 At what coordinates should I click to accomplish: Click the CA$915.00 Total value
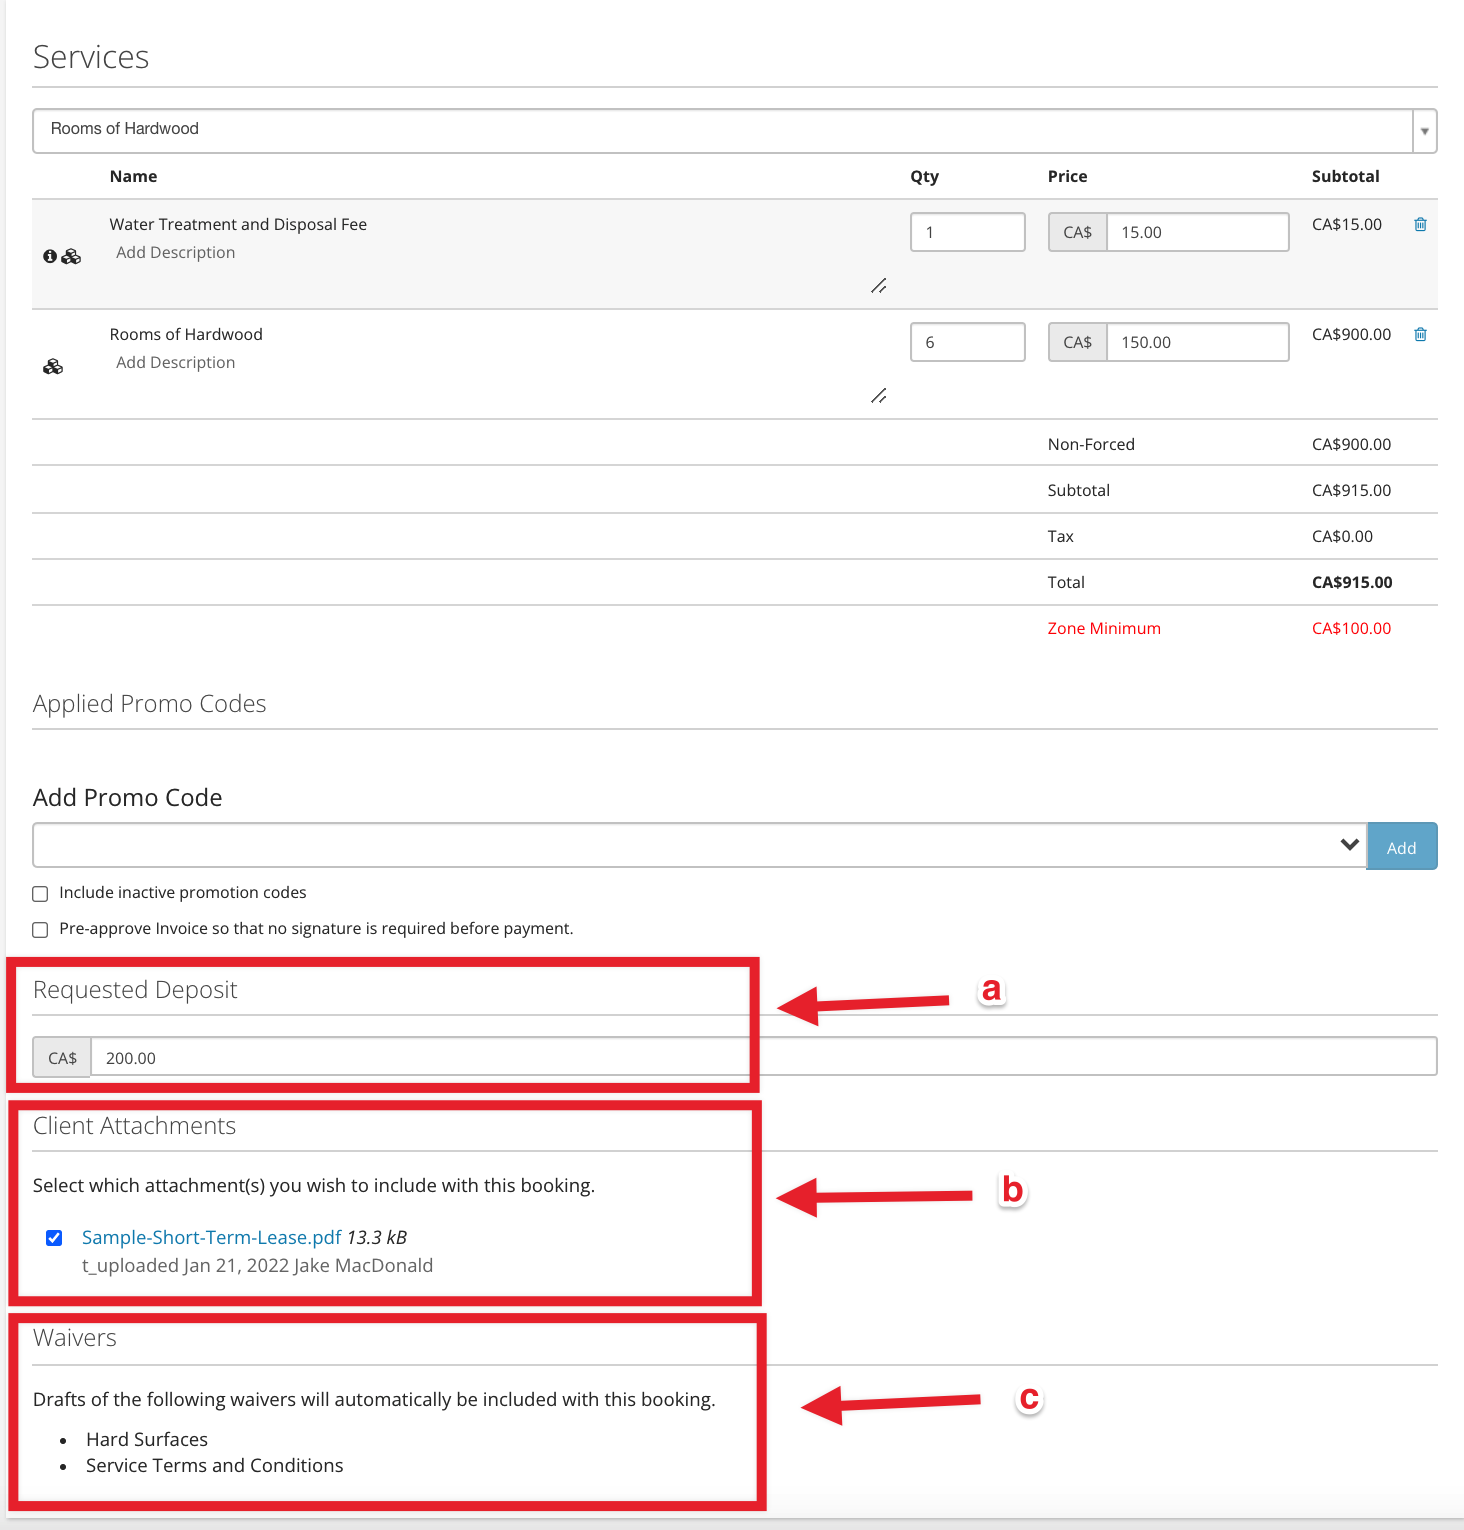[1352, 582]
